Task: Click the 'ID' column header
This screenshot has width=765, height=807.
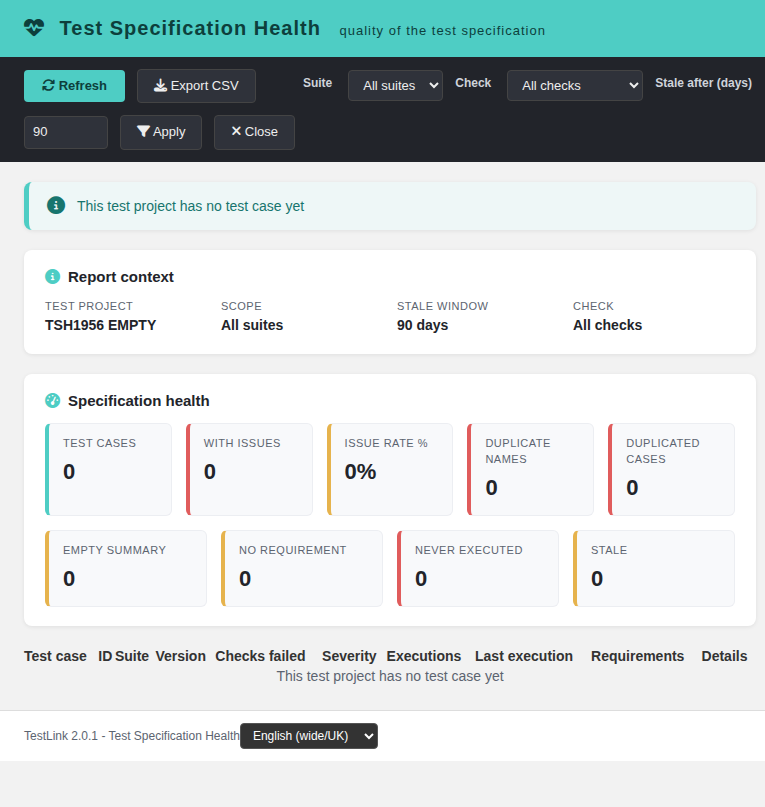Action: [105, 656]
